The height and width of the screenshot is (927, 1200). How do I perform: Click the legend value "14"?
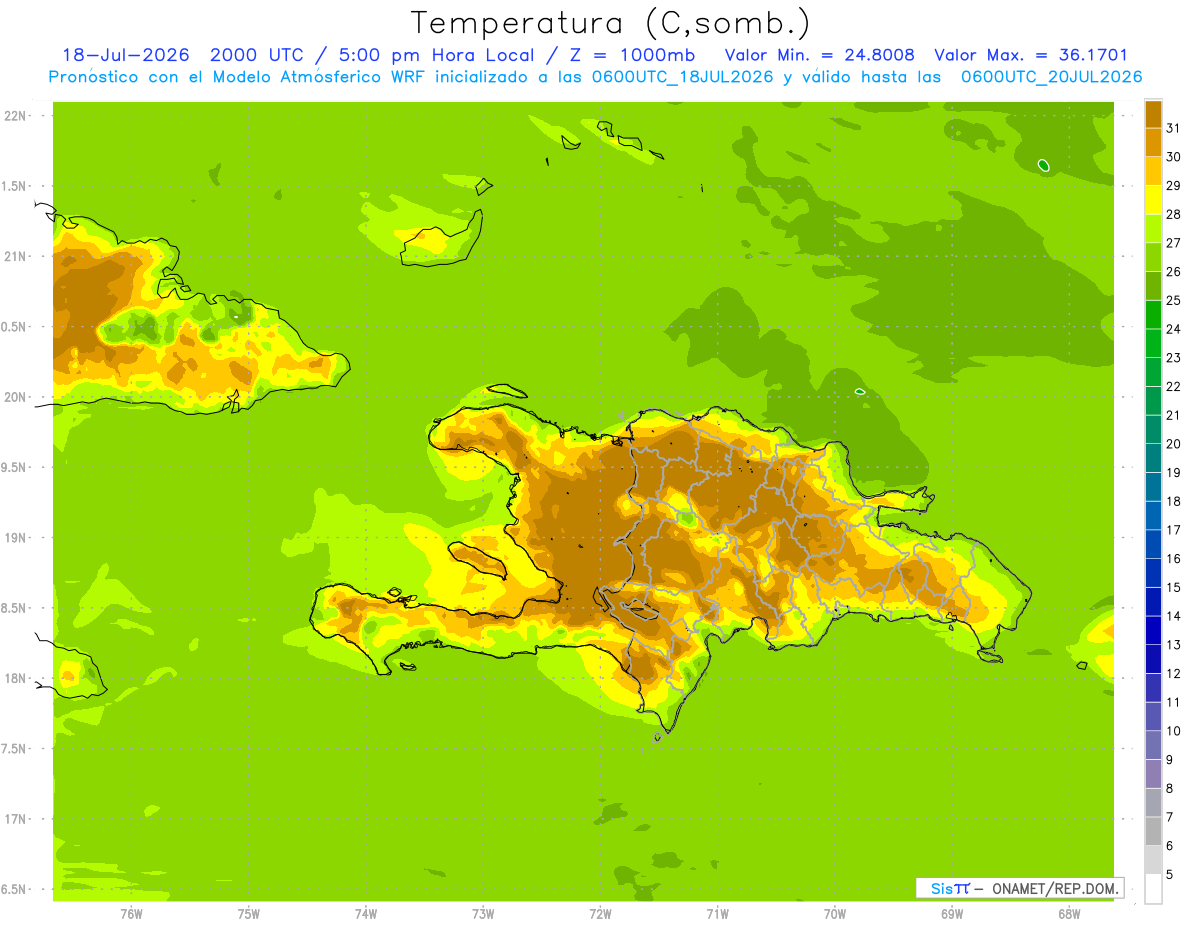(1174, 616)
